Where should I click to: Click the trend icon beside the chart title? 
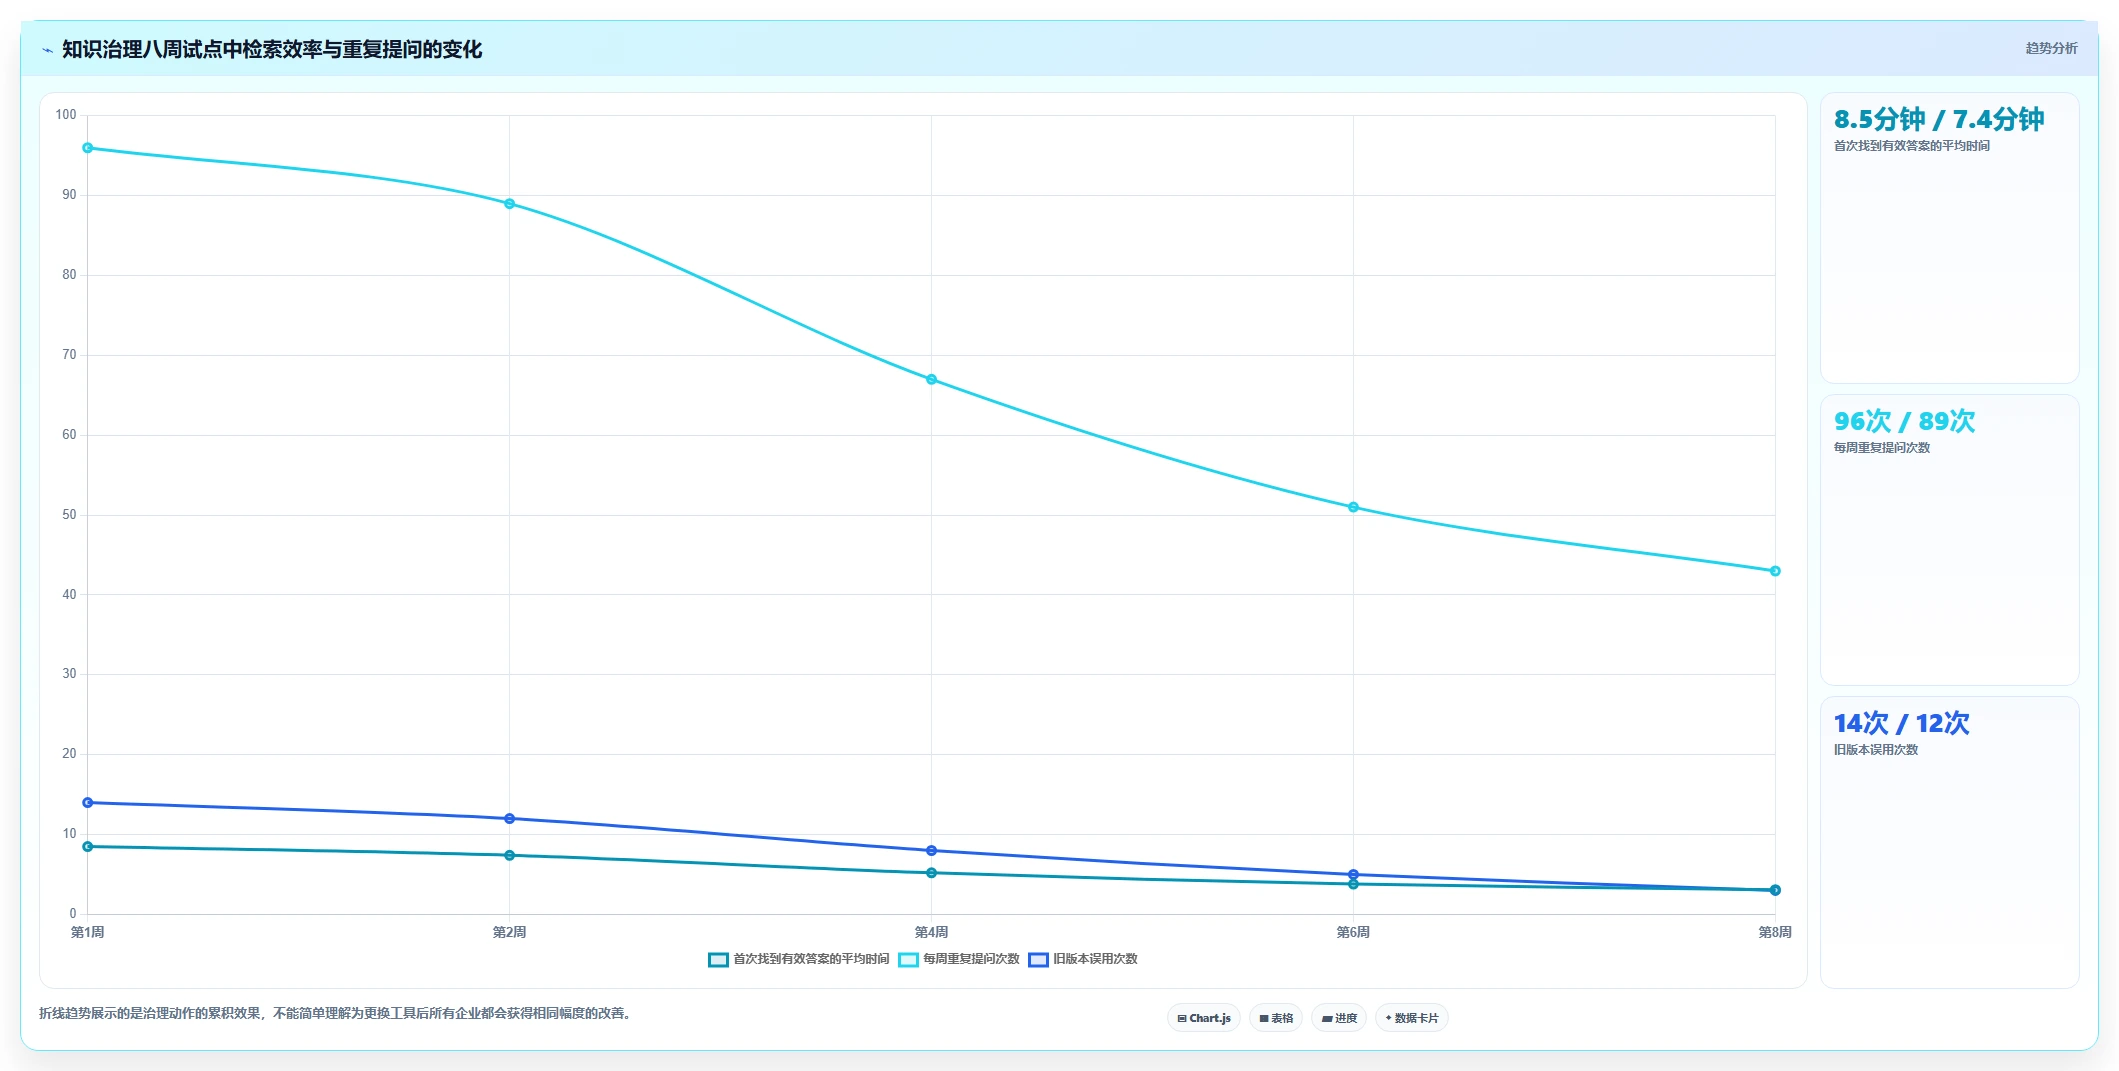(47, 50)
